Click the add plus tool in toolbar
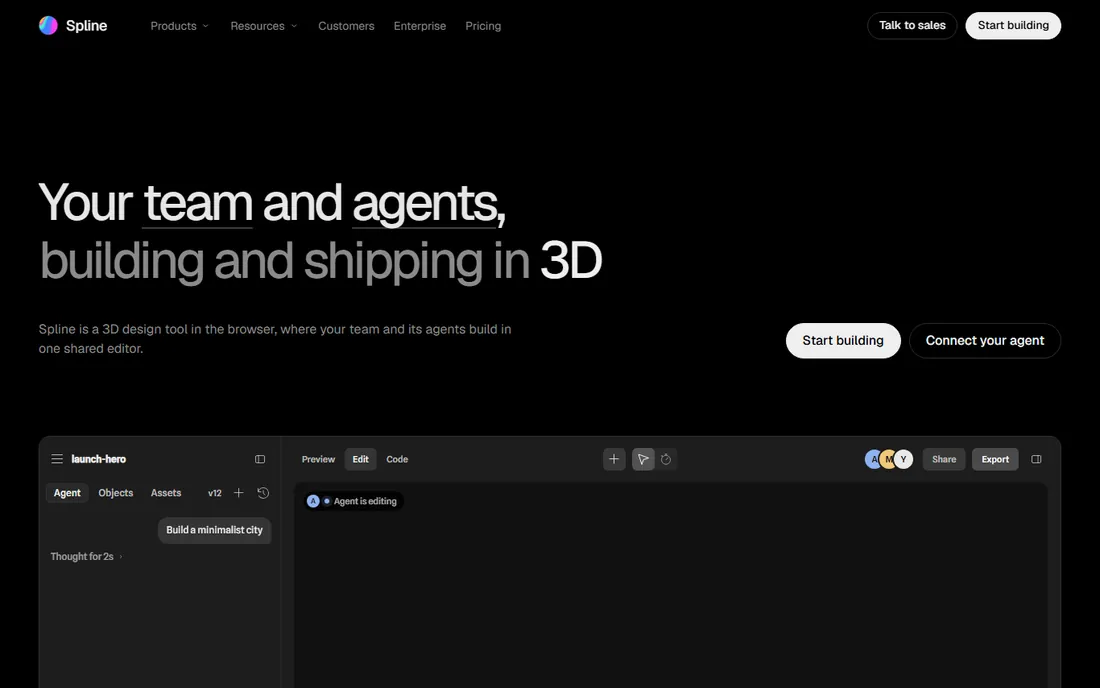Viewport: 1100px width, 688px height. click(x=614, y=459)
